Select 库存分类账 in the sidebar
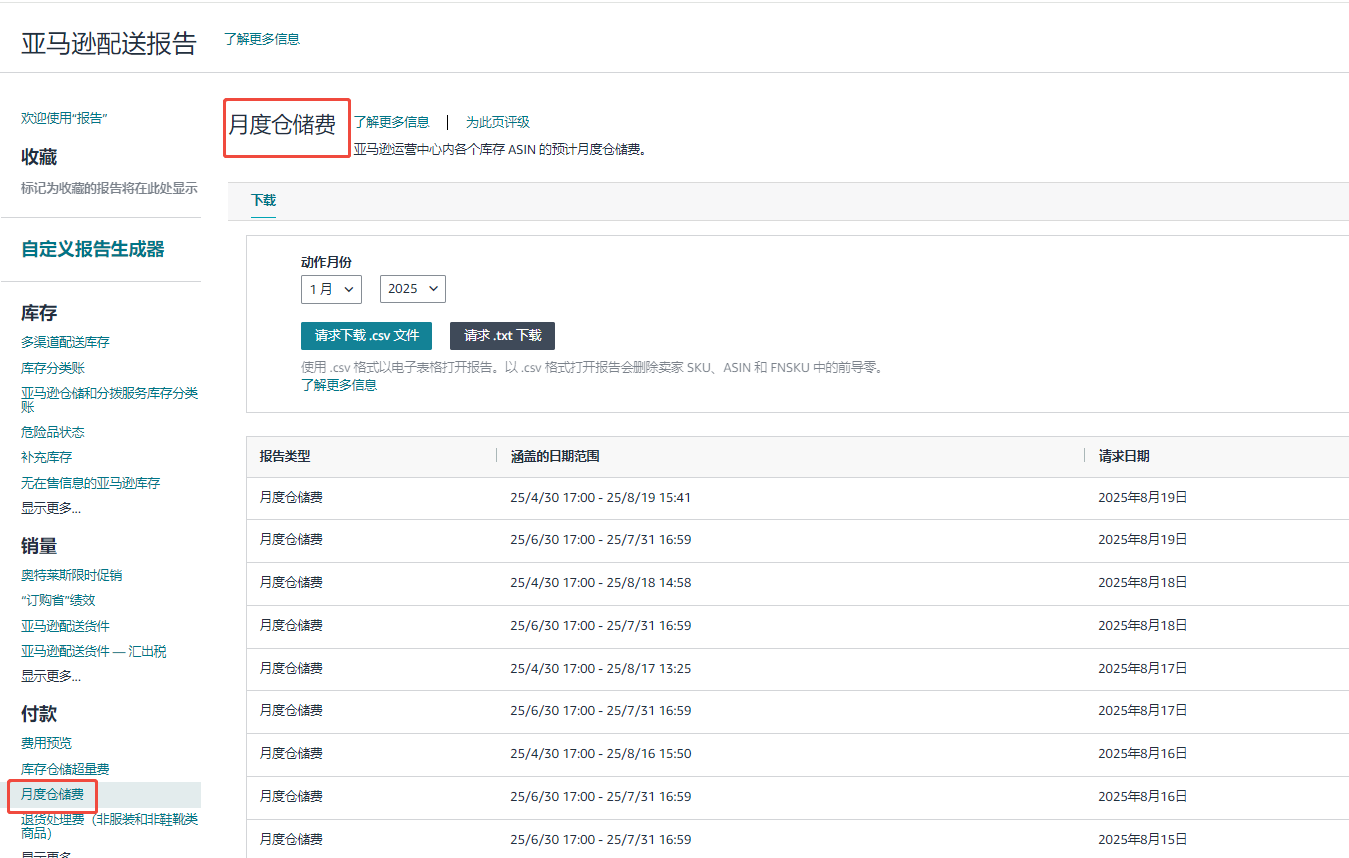 (53, 368)
